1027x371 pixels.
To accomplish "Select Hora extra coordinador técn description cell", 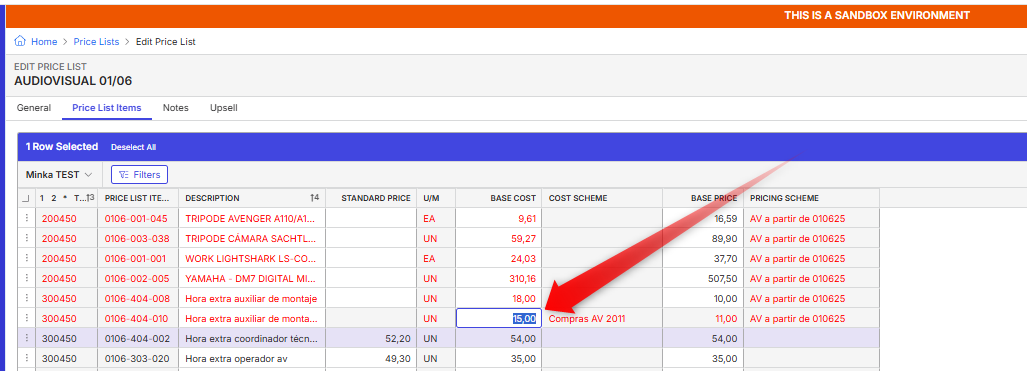I will pyautogui.click(x=252, y=338).
